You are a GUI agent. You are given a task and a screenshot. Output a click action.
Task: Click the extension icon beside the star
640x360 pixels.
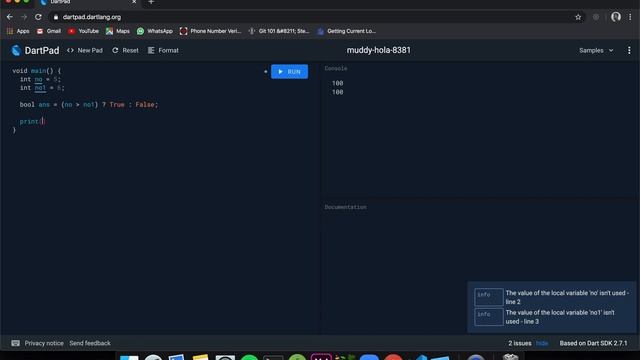click(x=596, y=17)
